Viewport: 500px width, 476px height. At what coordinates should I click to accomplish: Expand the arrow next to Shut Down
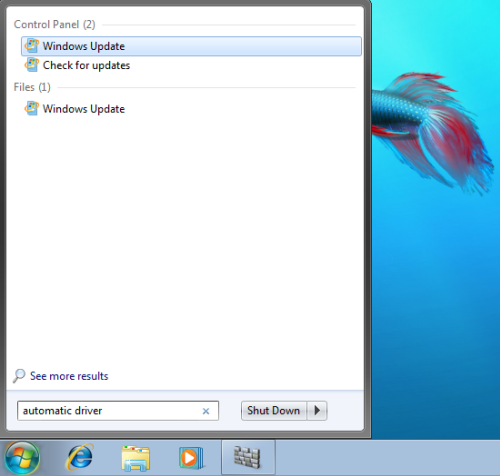click(x=317, y=410)
